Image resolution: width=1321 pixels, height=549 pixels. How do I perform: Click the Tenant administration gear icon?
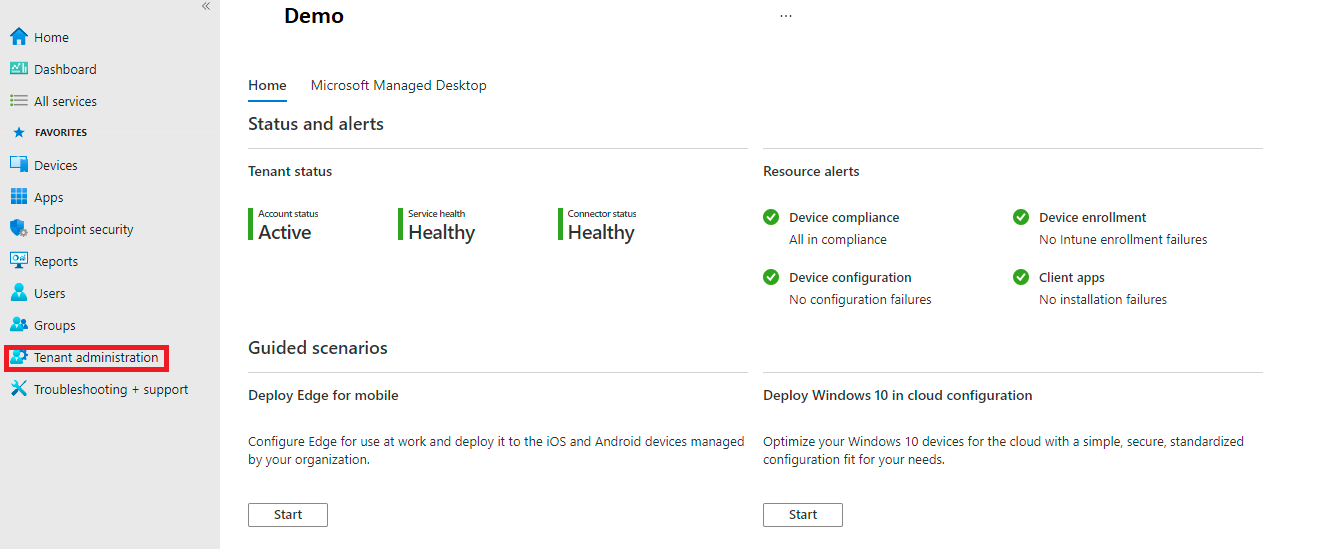click(19, 357)
